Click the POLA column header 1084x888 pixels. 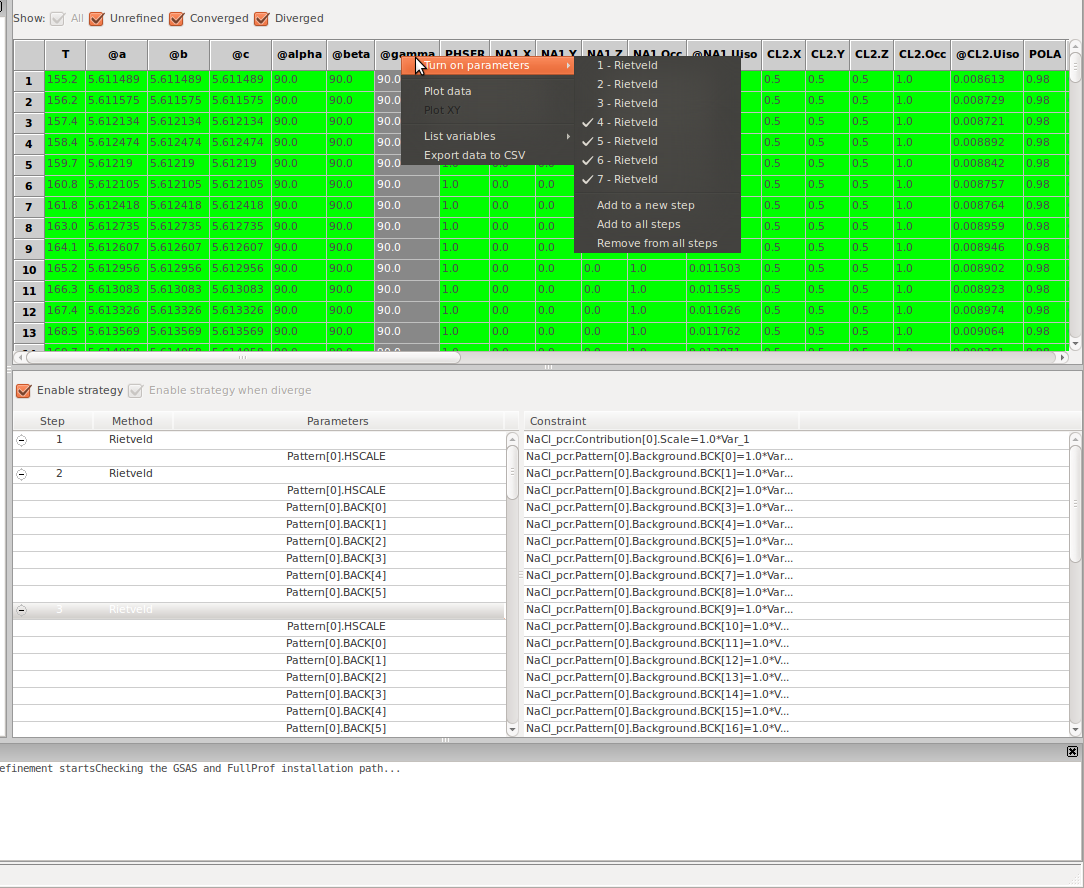click(1045, 55)
